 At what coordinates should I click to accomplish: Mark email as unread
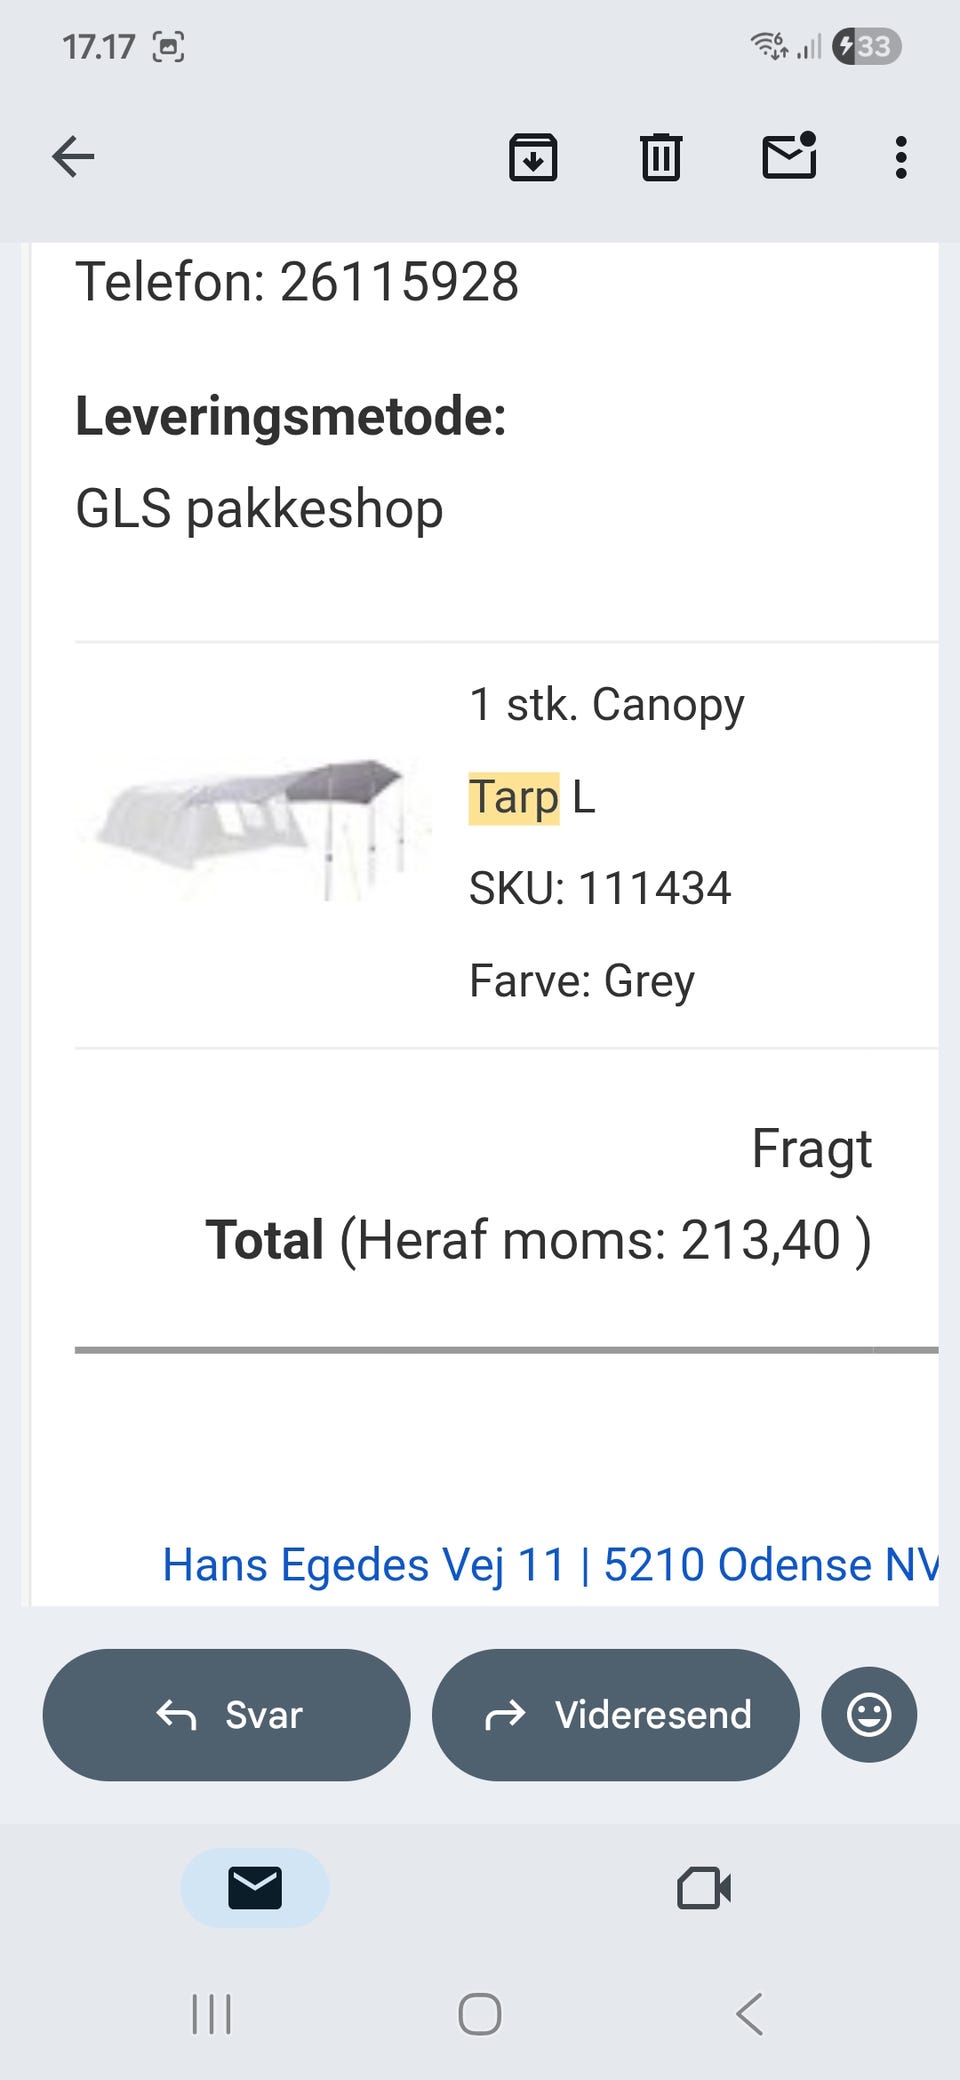tap(789, 157)
